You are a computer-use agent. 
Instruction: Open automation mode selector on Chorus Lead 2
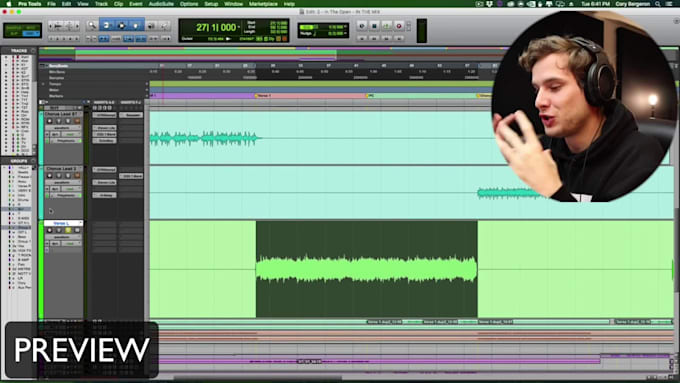coord(71,189)
